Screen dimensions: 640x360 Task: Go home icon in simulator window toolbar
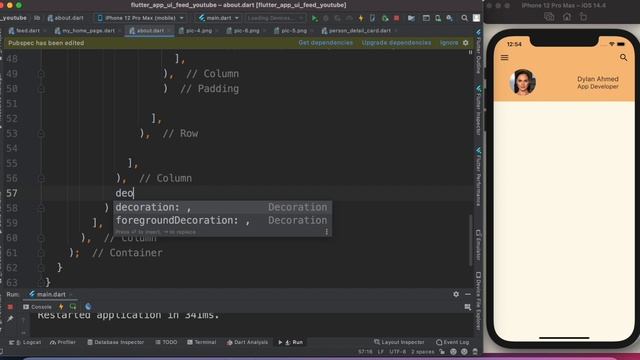pyautogui.click(x=567, y=17)
